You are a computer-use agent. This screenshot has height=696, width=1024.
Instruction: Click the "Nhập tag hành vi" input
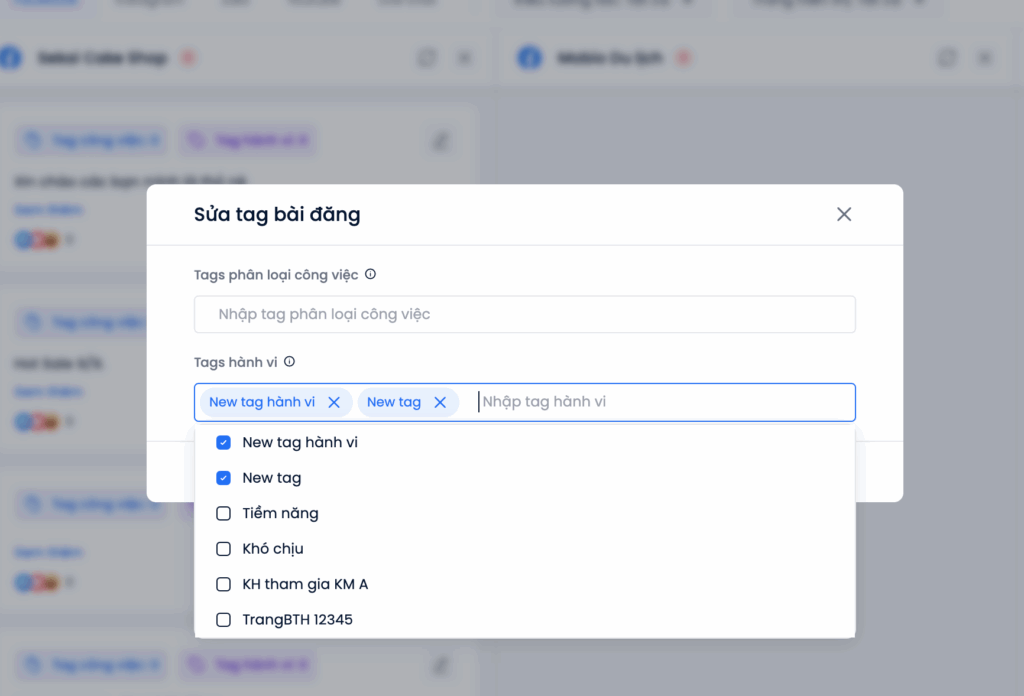660,402
